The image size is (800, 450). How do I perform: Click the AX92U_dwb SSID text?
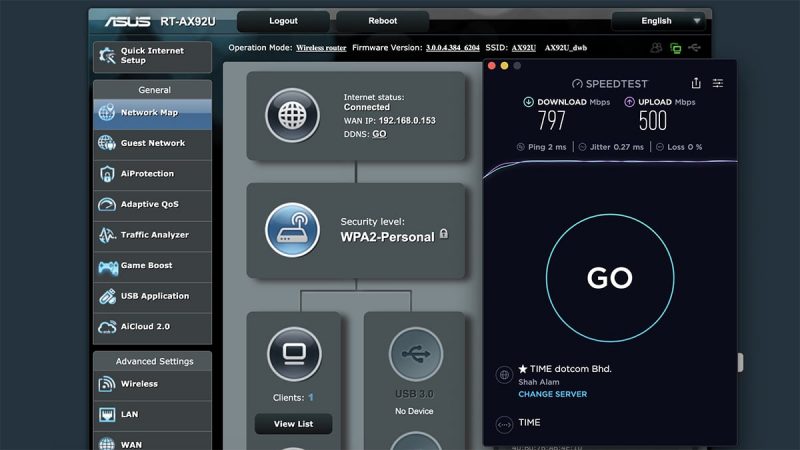pos(566,48)
